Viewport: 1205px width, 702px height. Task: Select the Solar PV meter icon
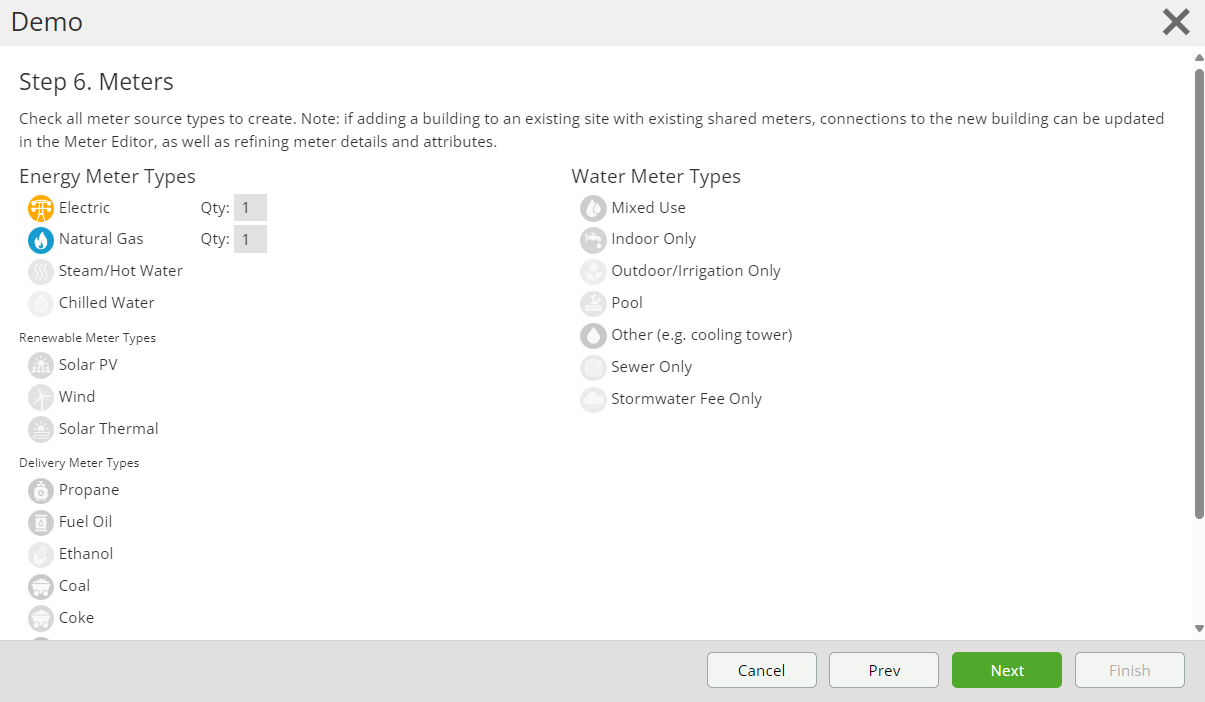click(x=41, y=366)
